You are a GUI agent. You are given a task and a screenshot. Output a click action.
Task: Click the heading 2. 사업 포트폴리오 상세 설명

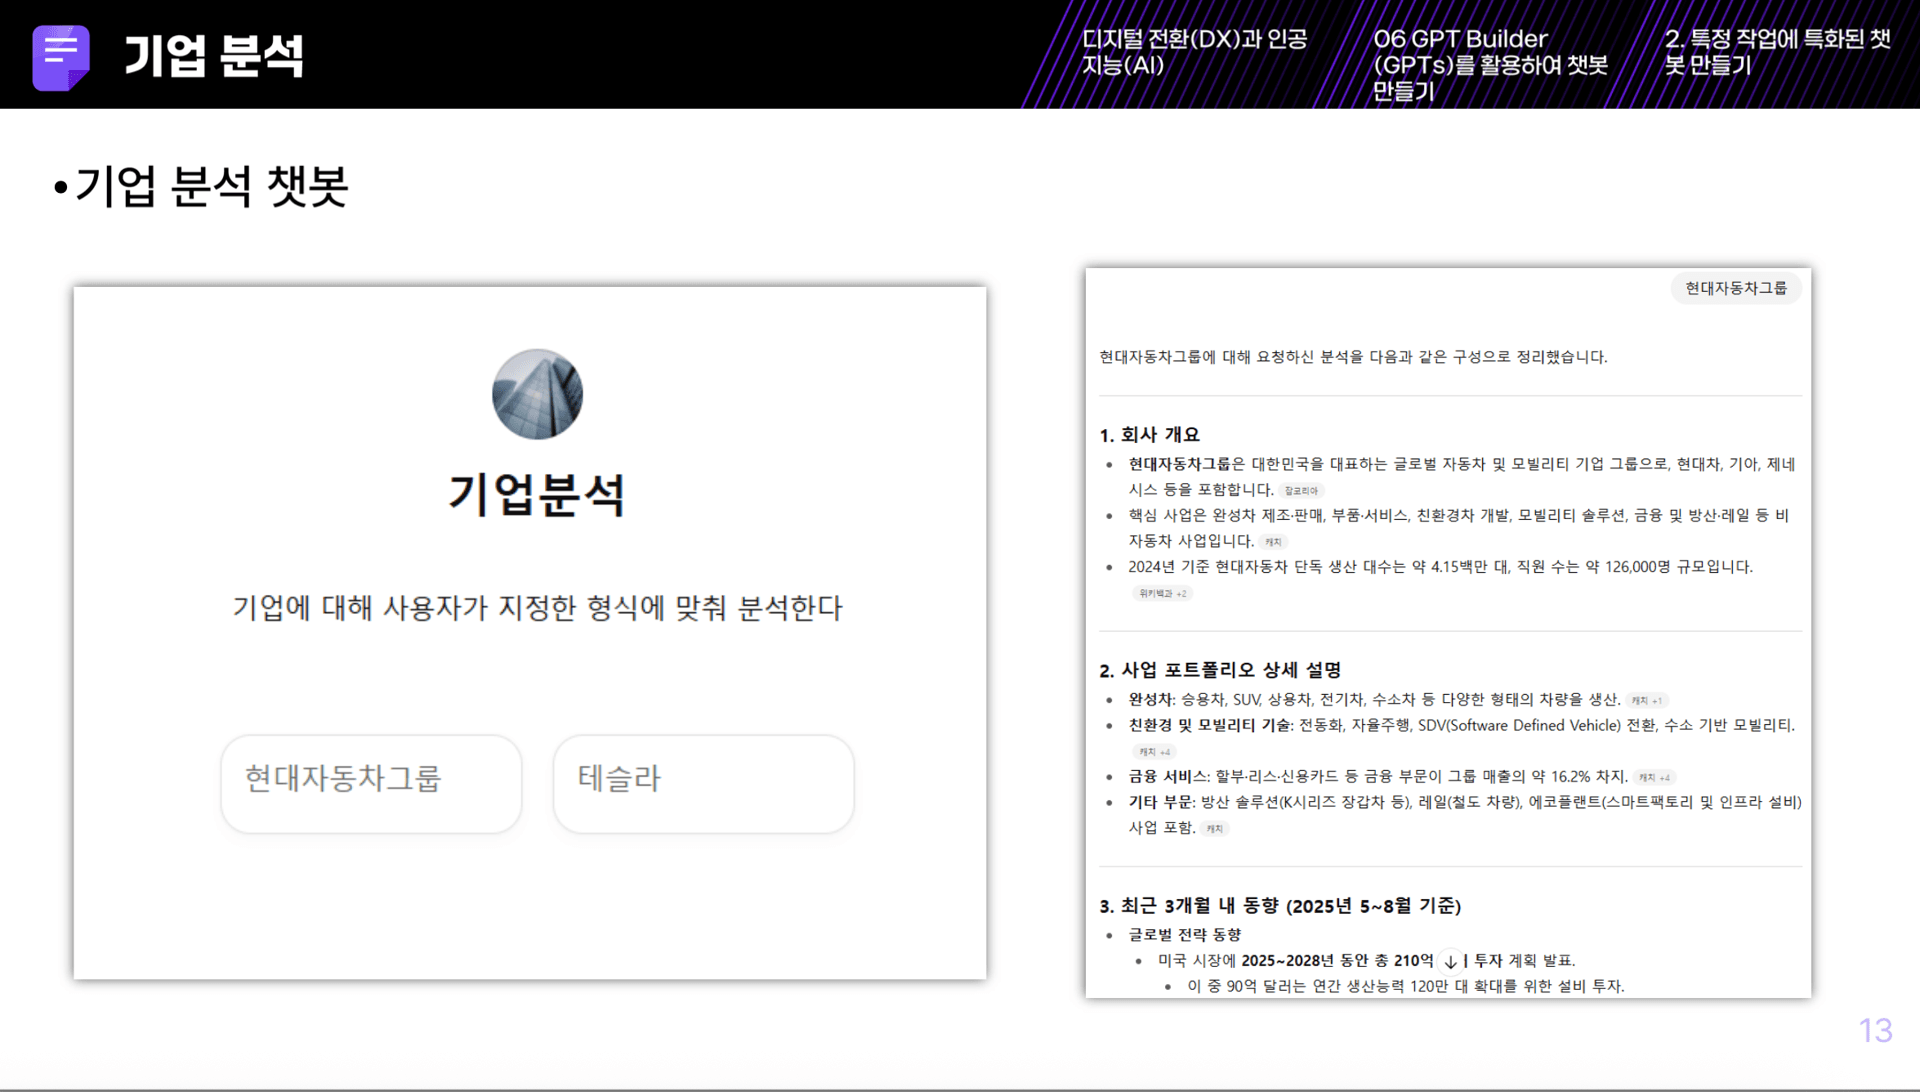click(x=1222, y=669)
